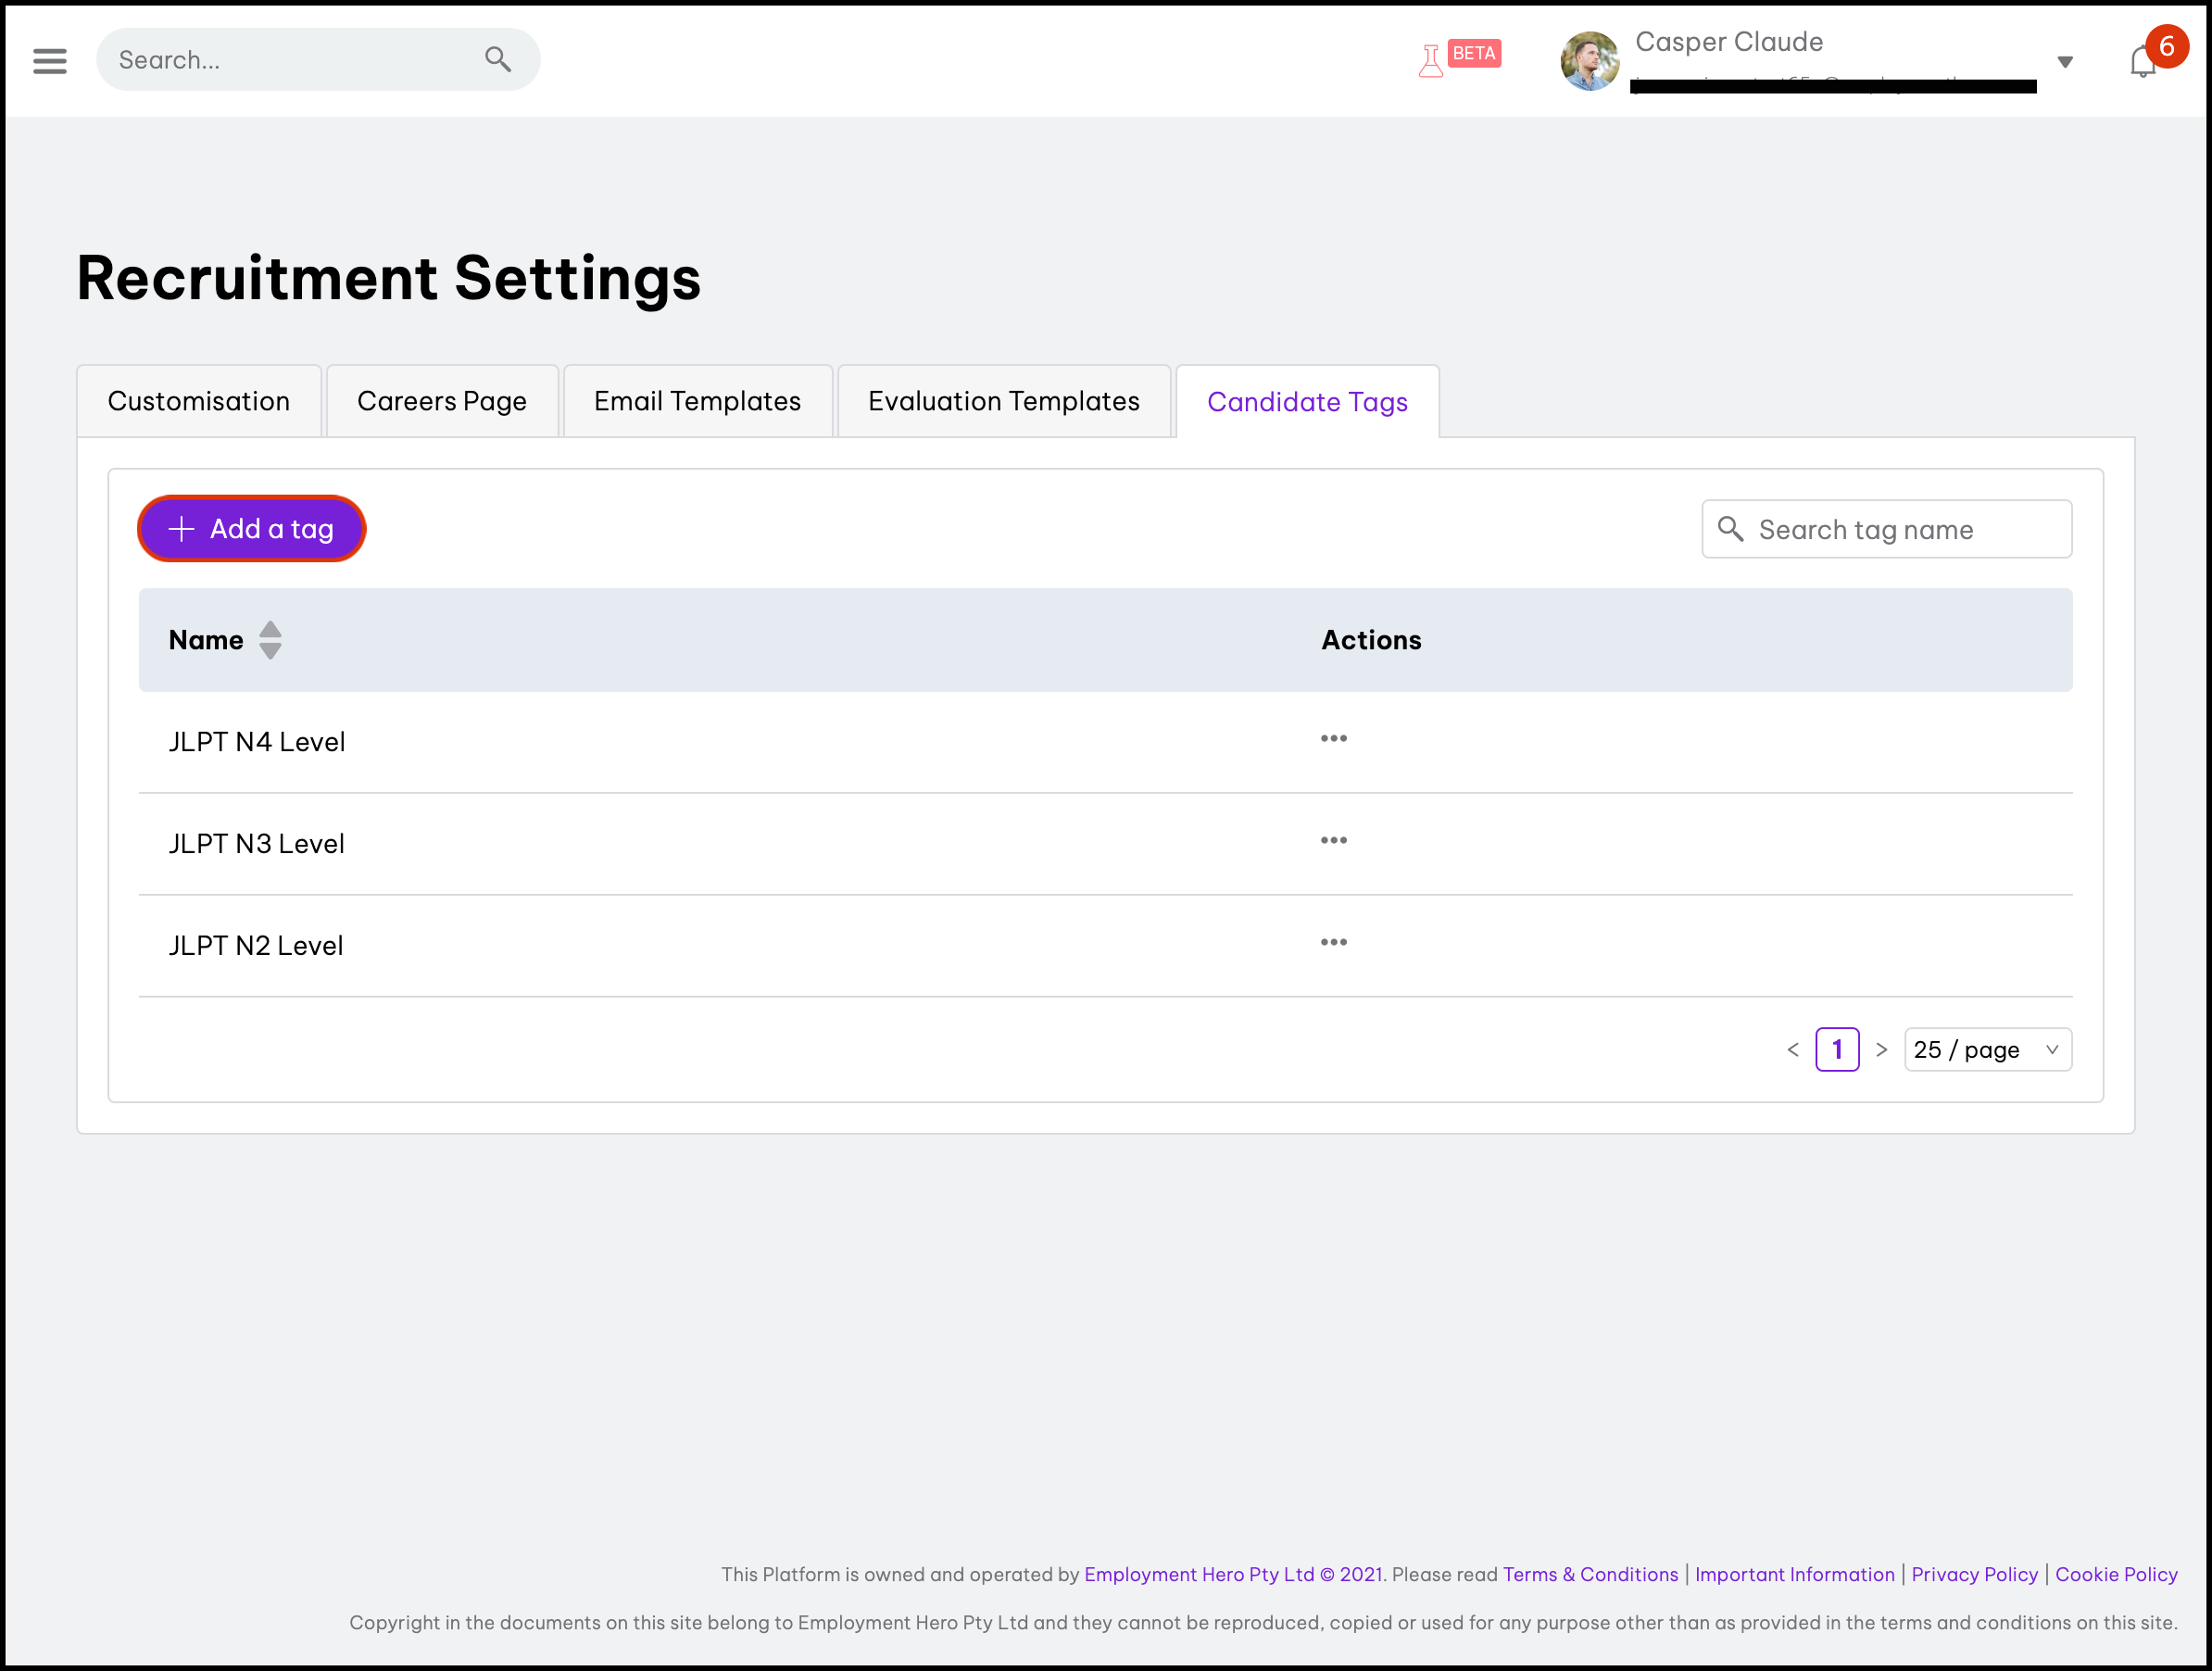Click the hamburger menu icon
The width and height of the screenshot is (2212, 1671).
tap(49, 58)
